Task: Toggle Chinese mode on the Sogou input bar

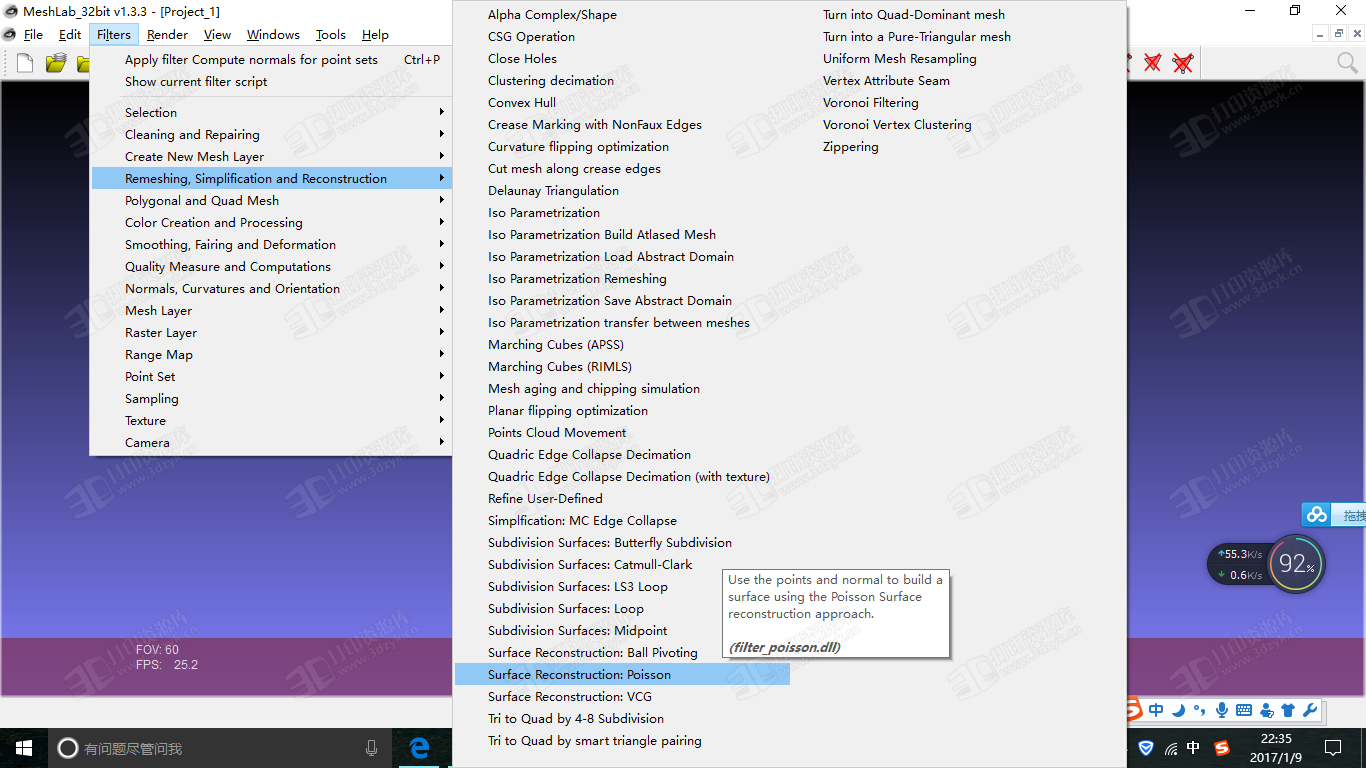Action: click(1156, 710)
